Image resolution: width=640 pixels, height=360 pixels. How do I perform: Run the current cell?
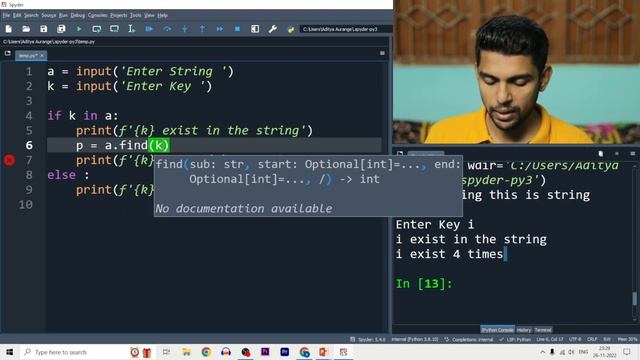pos(96,29)
